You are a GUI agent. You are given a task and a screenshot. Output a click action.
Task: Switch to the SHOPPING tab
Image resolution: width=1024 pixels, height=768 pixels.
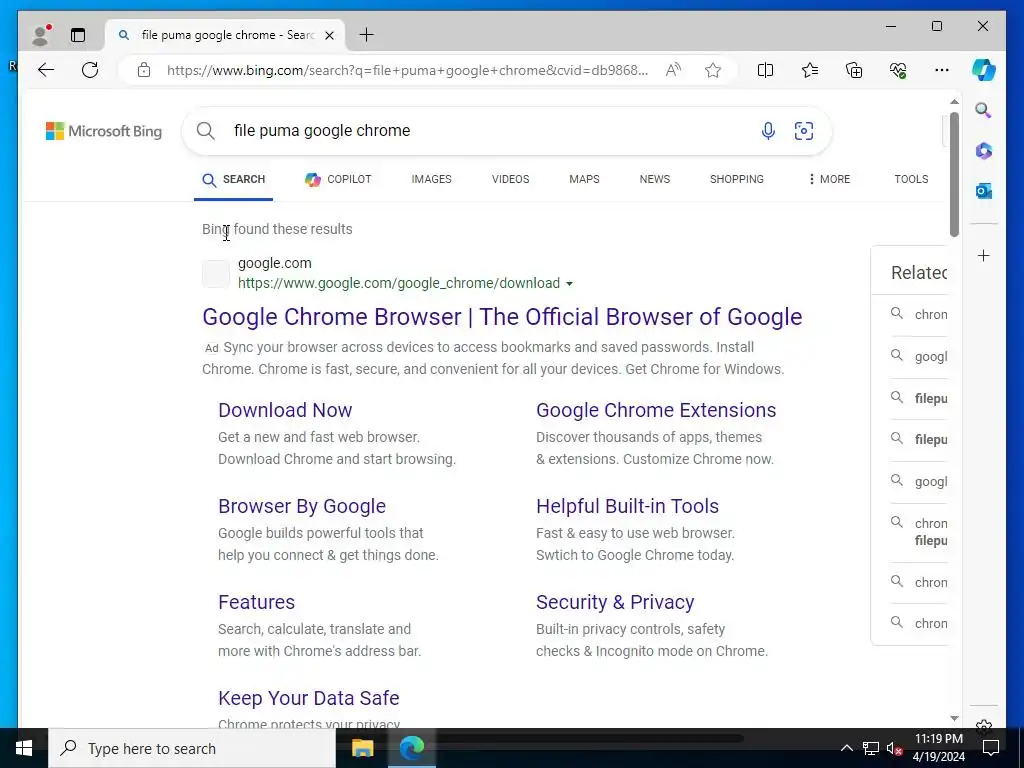[737, 180]
